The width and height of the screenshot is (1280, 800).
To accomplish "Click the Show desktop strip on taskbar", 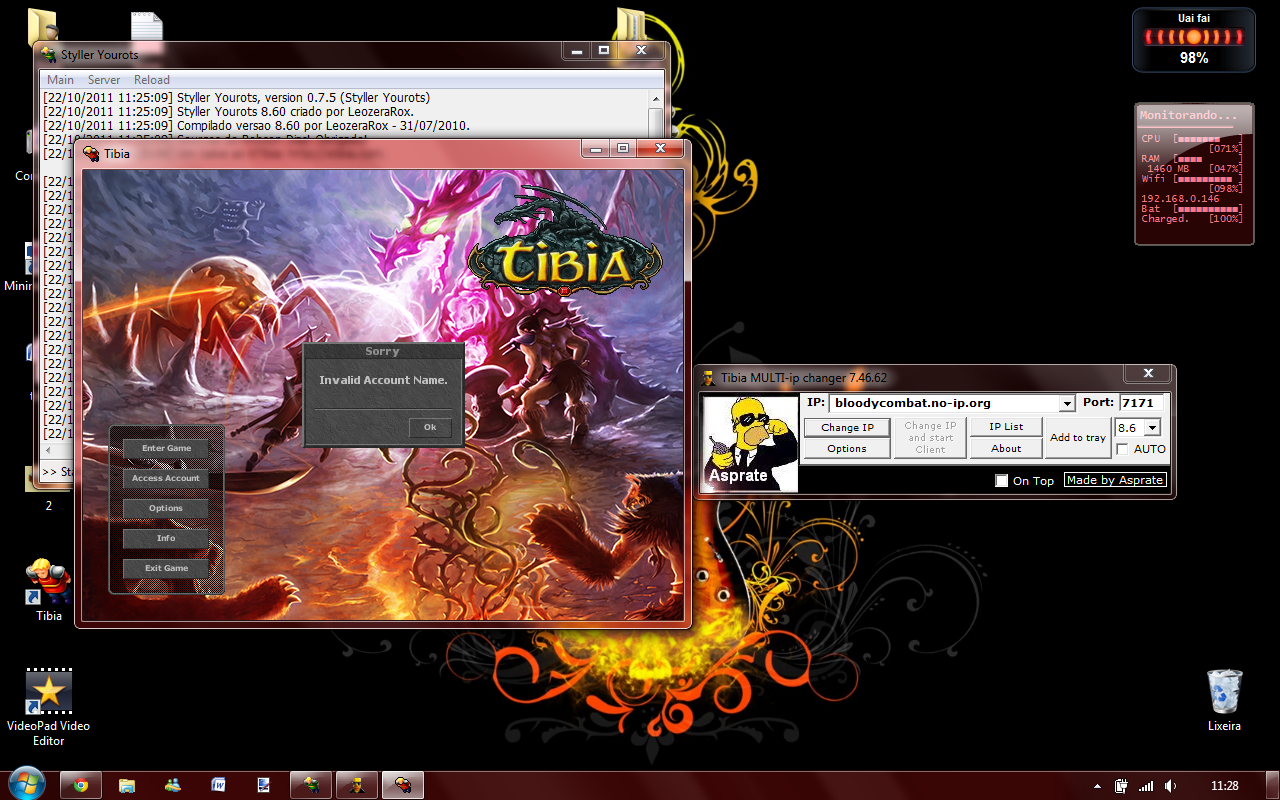I will (1273, 785).
